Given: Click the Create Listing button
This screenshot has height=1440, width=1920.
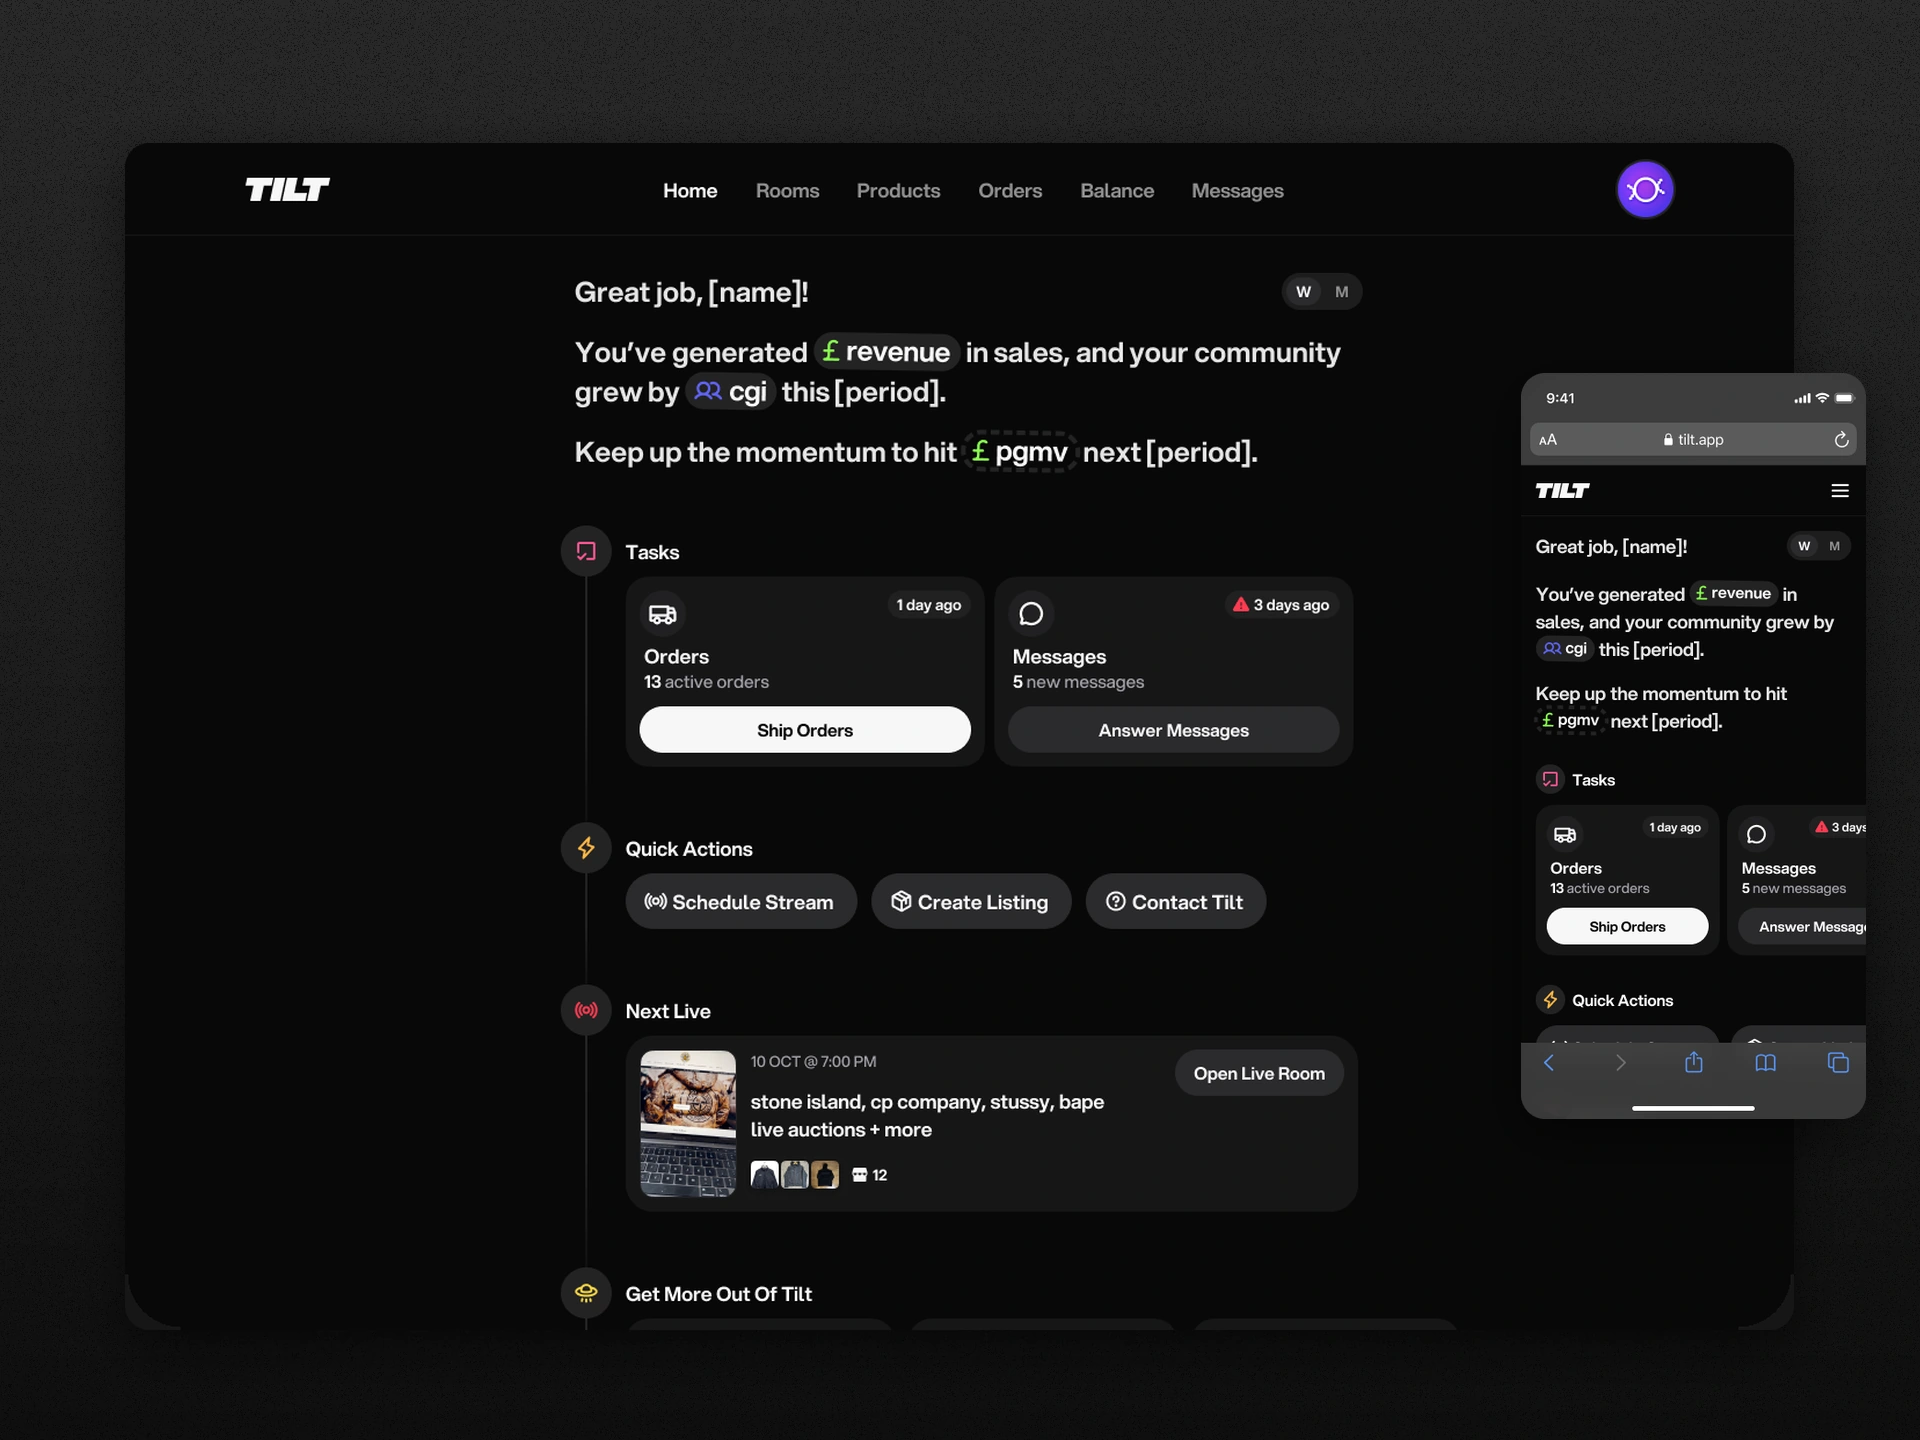Looking at the screenshot, I should [x=971, y=902].
